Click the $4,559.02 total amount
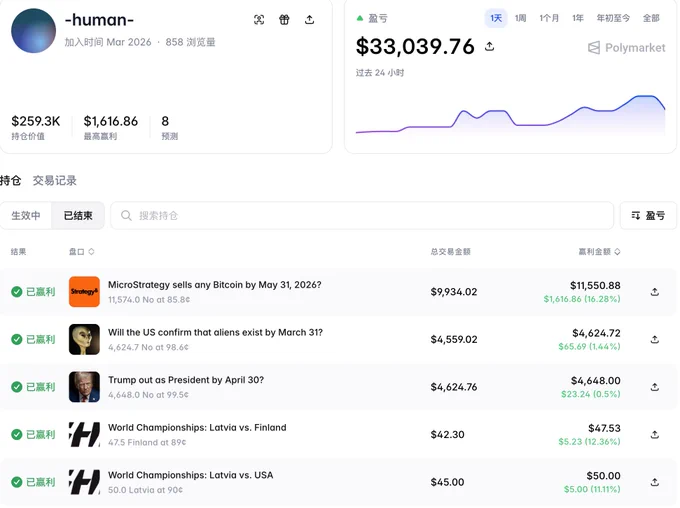This screenshot has height=508, width=680. click(x=454, y=339)
